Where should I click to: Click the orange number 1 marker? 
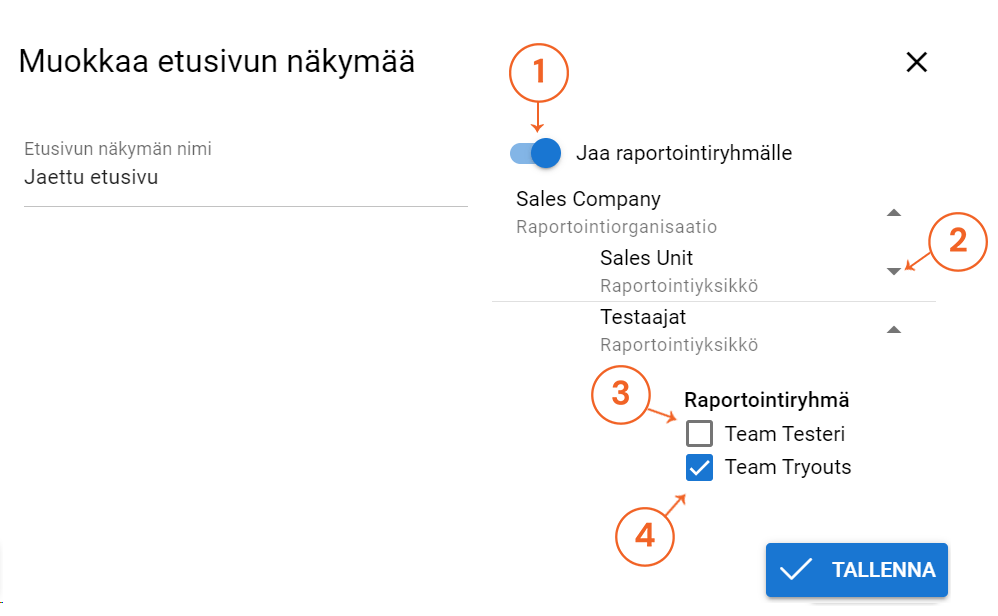(x=538, y=72)
